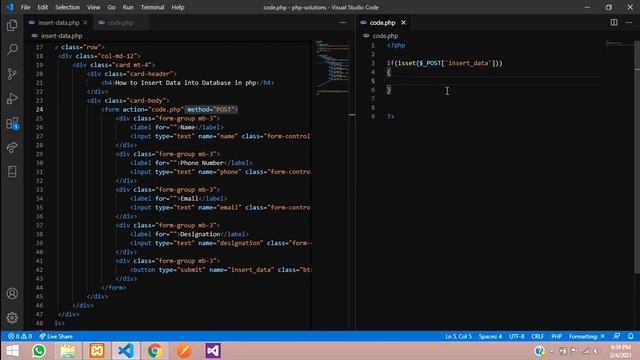Click the Phone Number label line
This screenshot has width=640, height=360.
coord(191,163)
